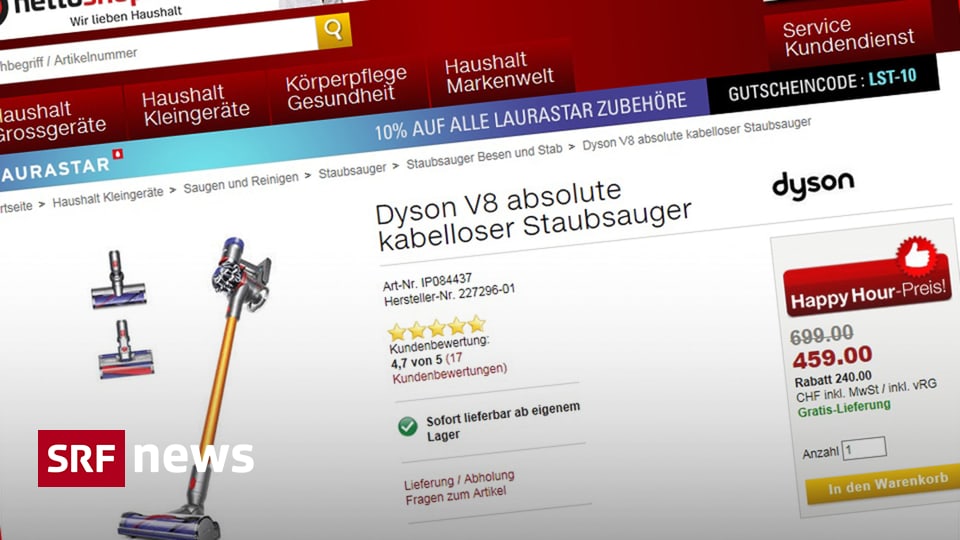This screenshot has width=960, height=540.
Task: Open the Körperpflege Gesundheit menu
Action: pos(346,88)
